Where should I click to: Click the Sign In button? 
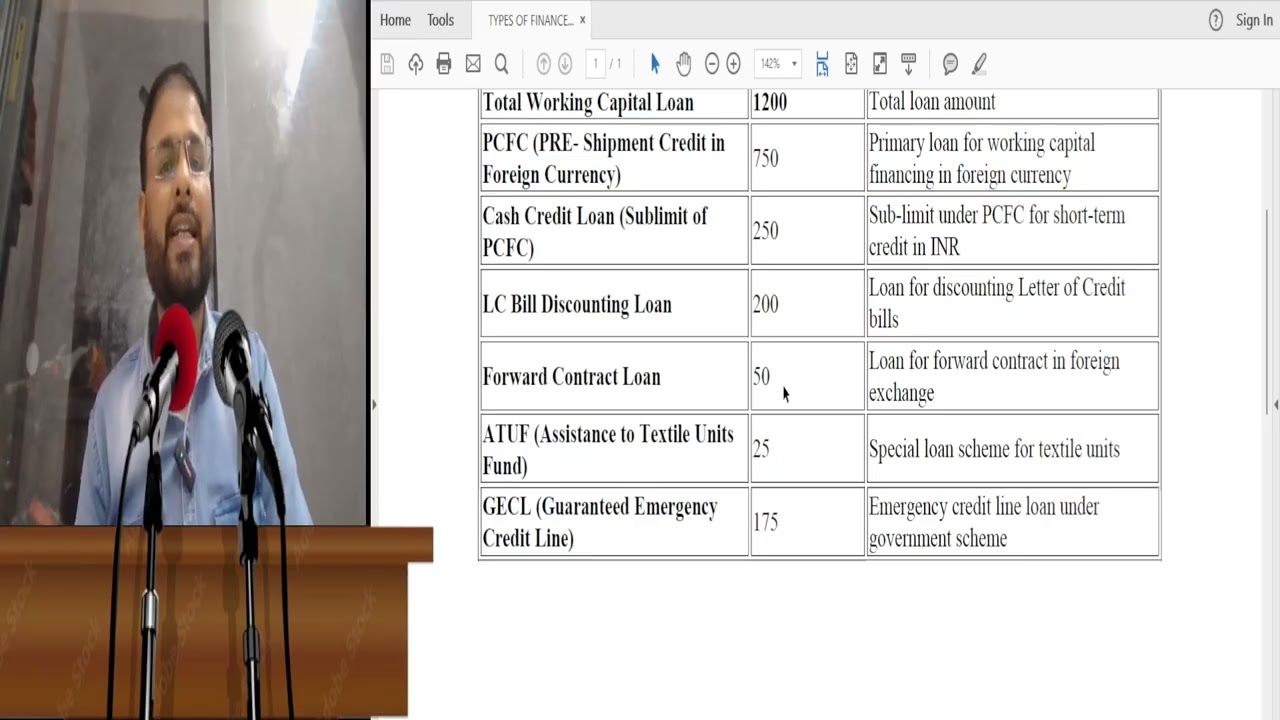click(x=1254, y=20)
